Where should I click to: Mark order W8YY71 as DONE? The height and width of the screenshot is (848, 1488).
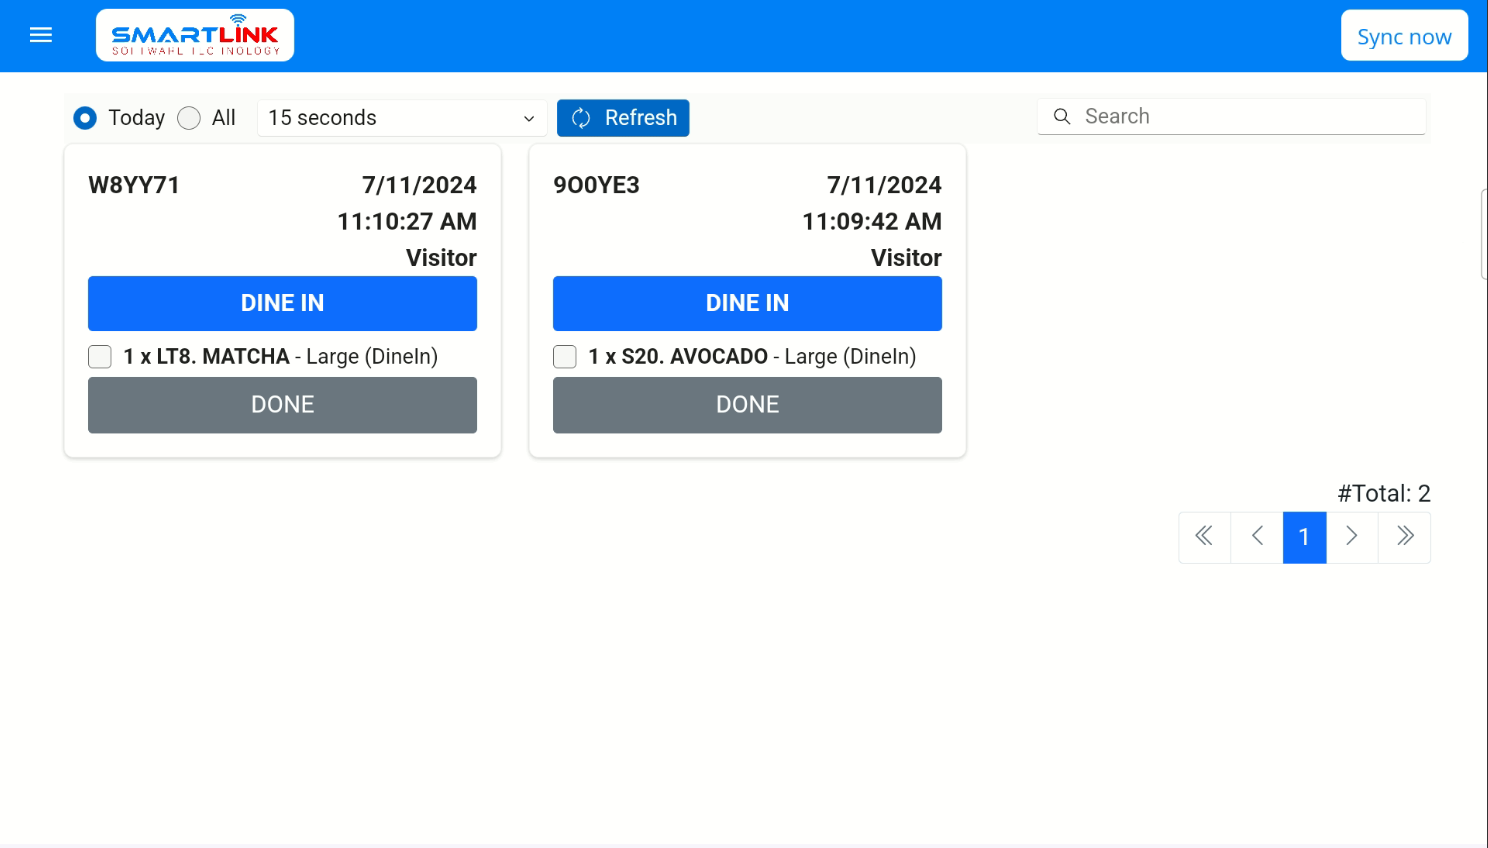point(282,405)
